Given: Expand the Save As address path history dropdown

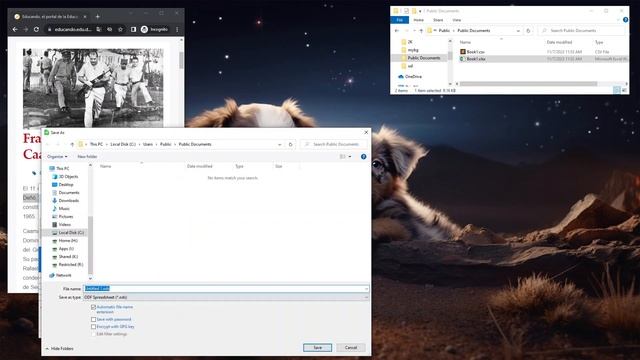Looking at the screenshot, I should click(280, 144).
